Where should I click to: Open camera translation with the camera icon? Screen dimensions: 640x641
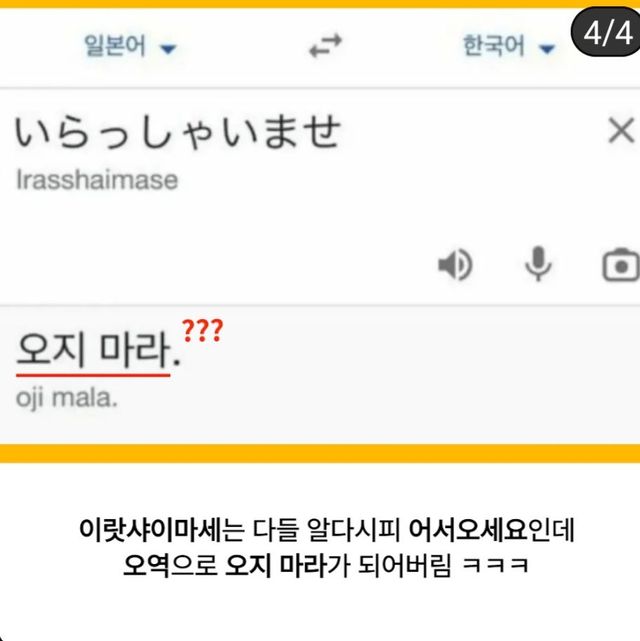pyautogui.click(x=621, y=264)
